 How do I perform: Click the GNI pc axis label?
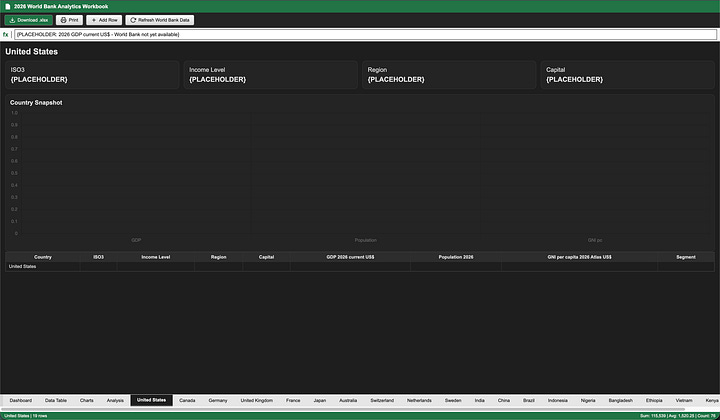click(x=595, y=240)
